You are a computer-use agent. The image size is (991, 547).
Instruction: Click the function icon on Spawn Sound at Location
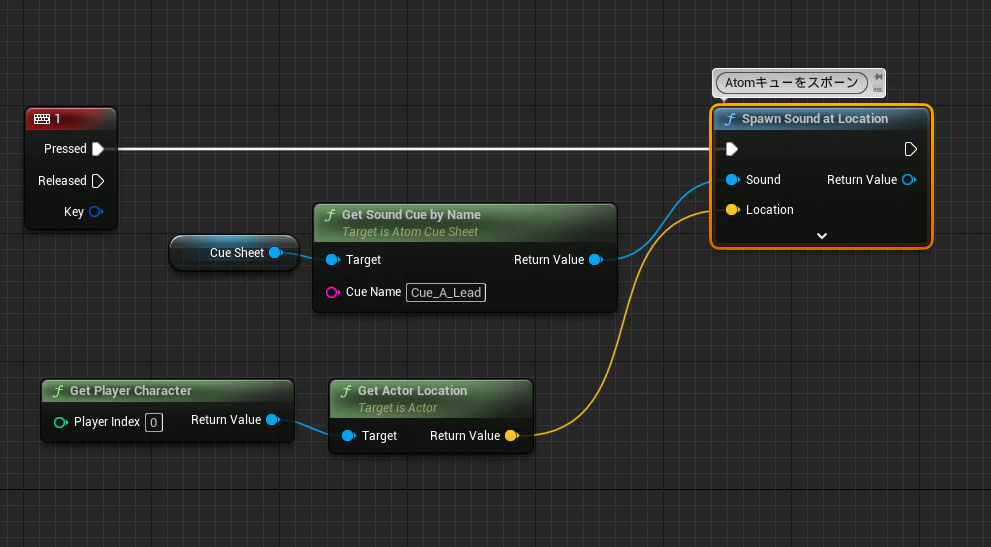(730, 119)
